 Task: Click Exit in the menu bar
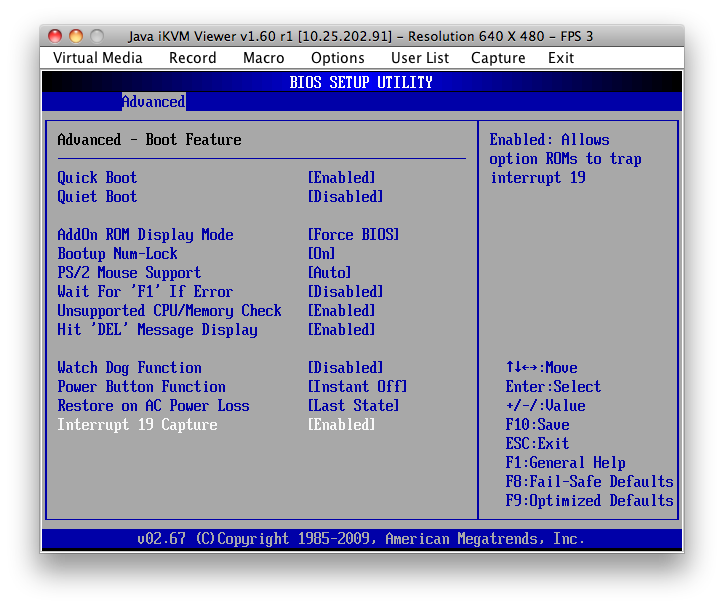[561, 58]
